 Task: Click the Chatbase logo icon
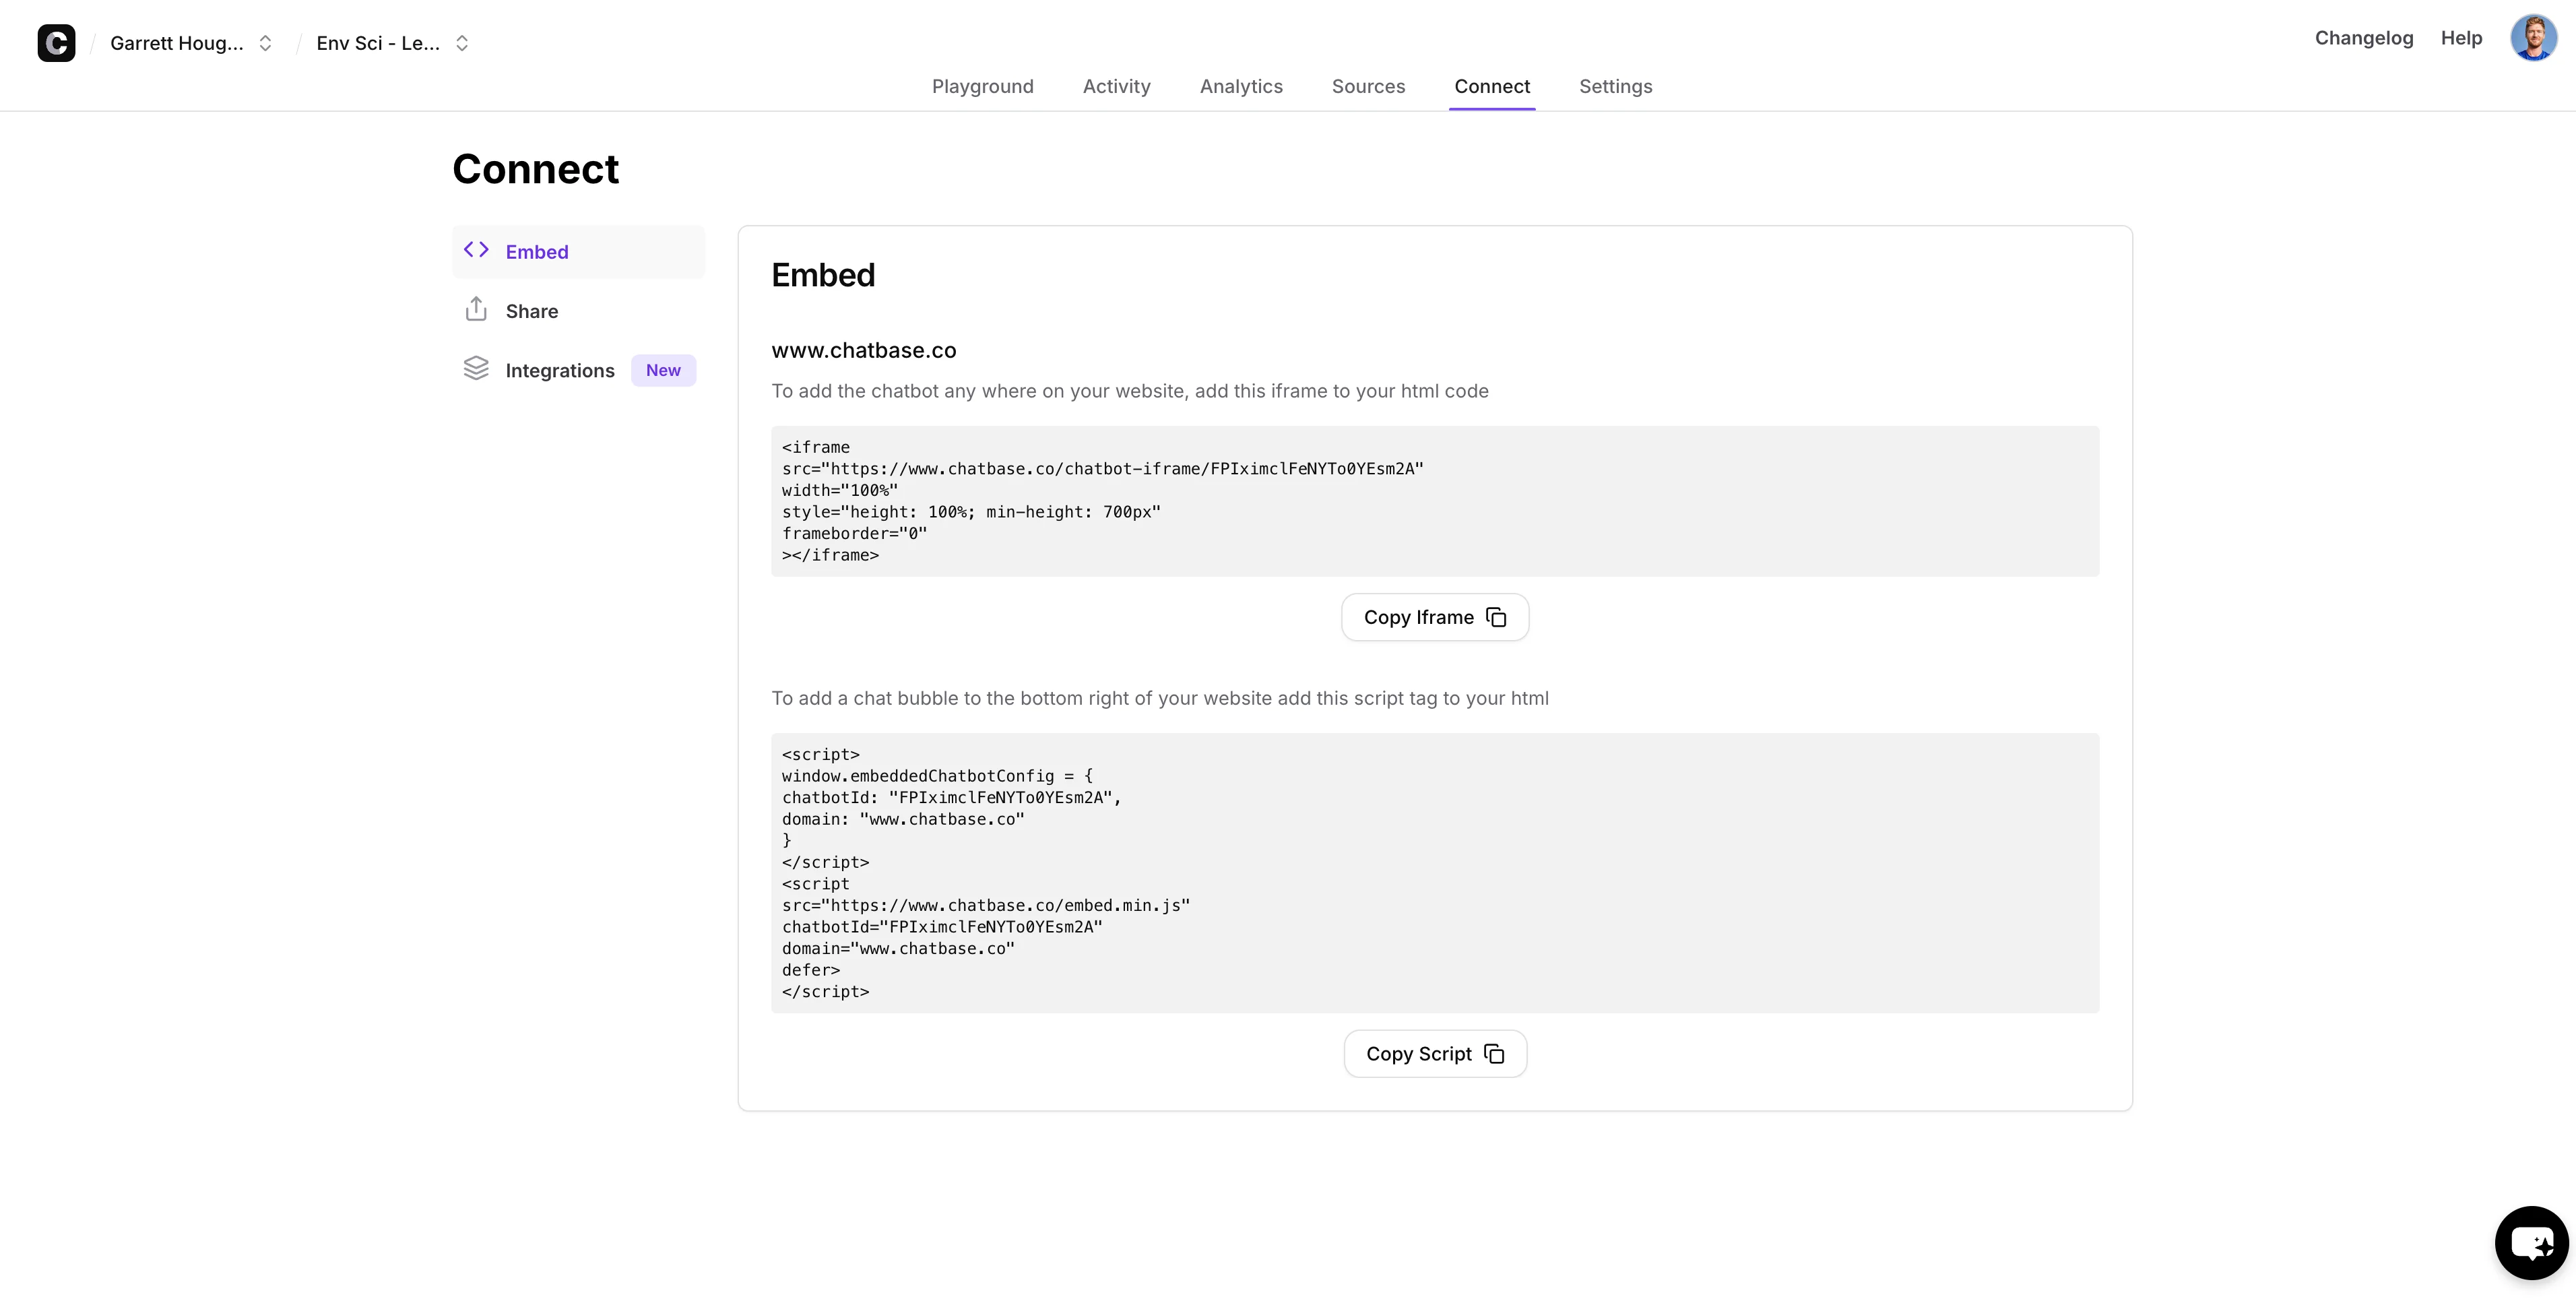56,43
